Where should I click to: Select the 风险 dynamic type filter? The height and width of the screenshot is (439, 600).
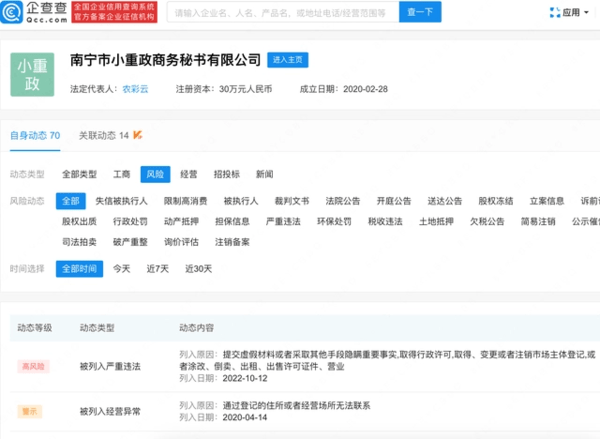point(155,175)
